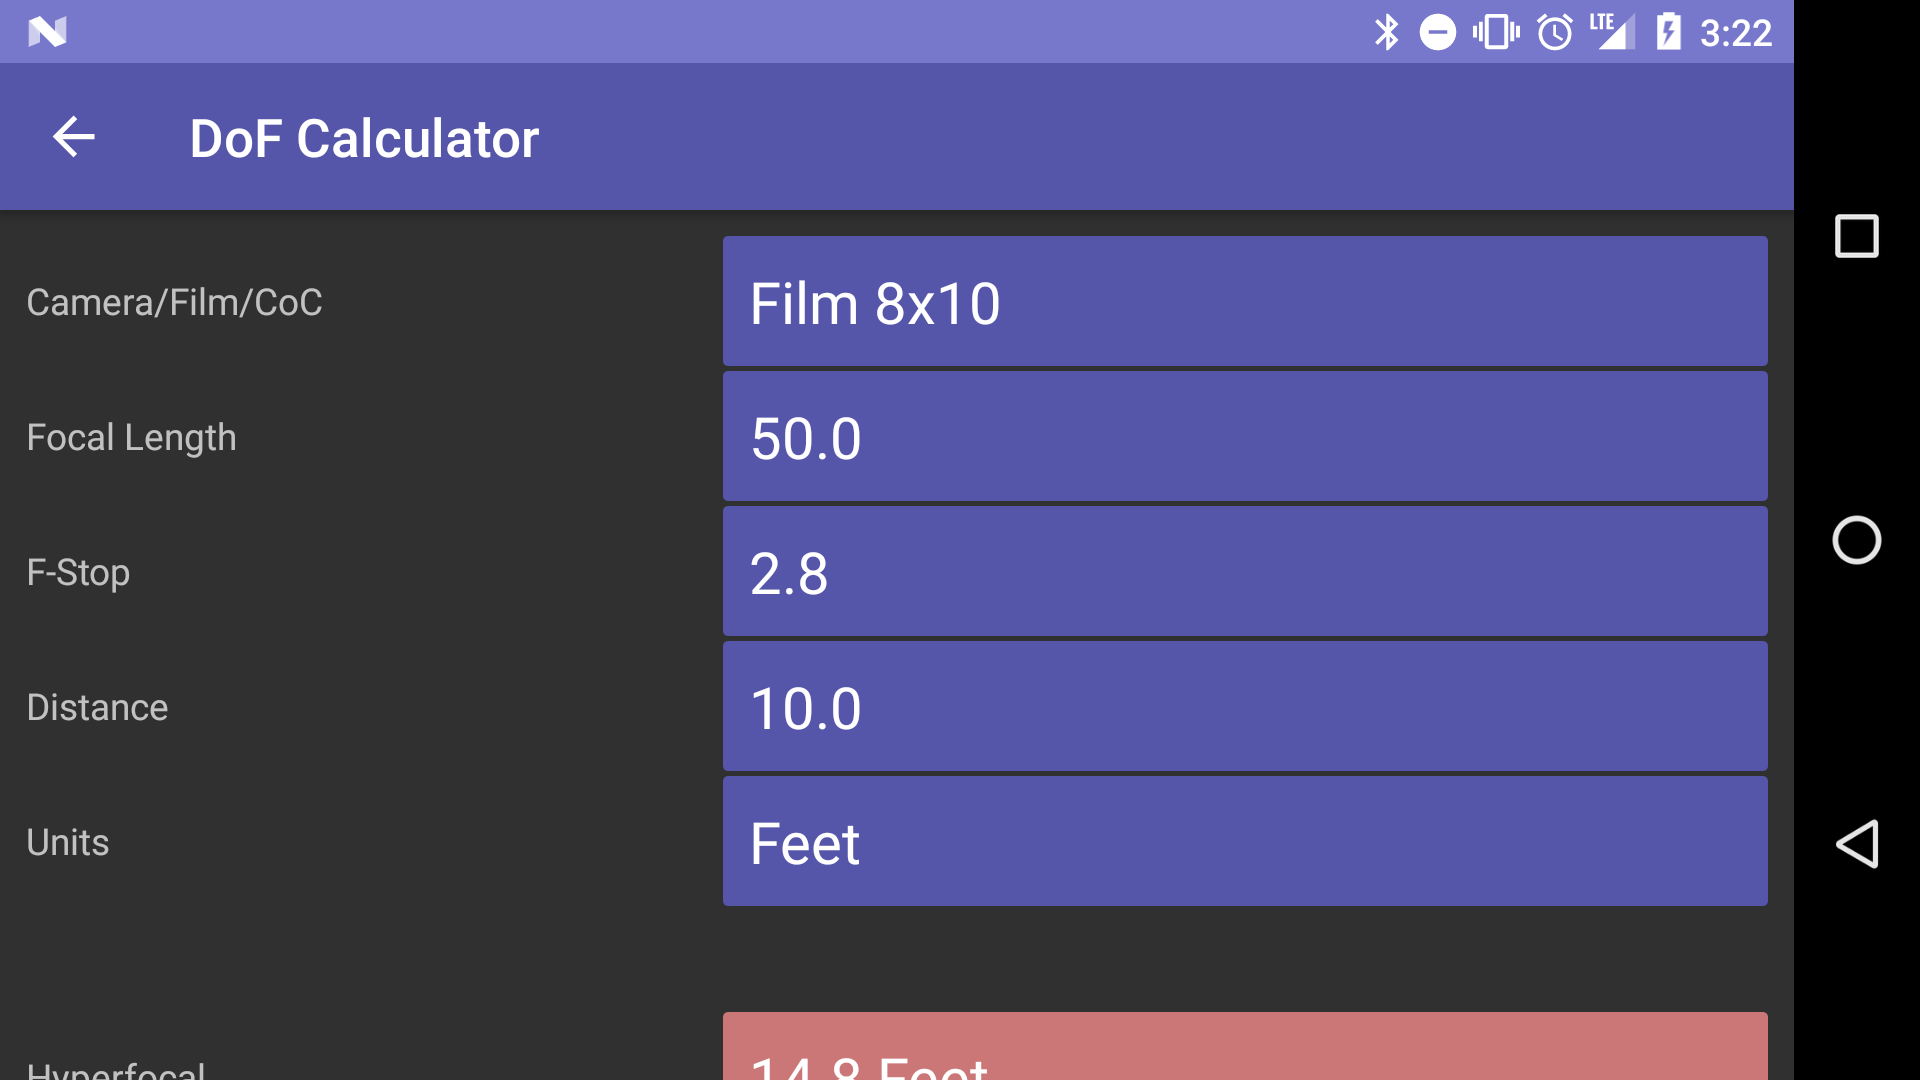
Task: Tap the vibrate mode status icon
Action: pyautogui.click(x=1494, y=31)
